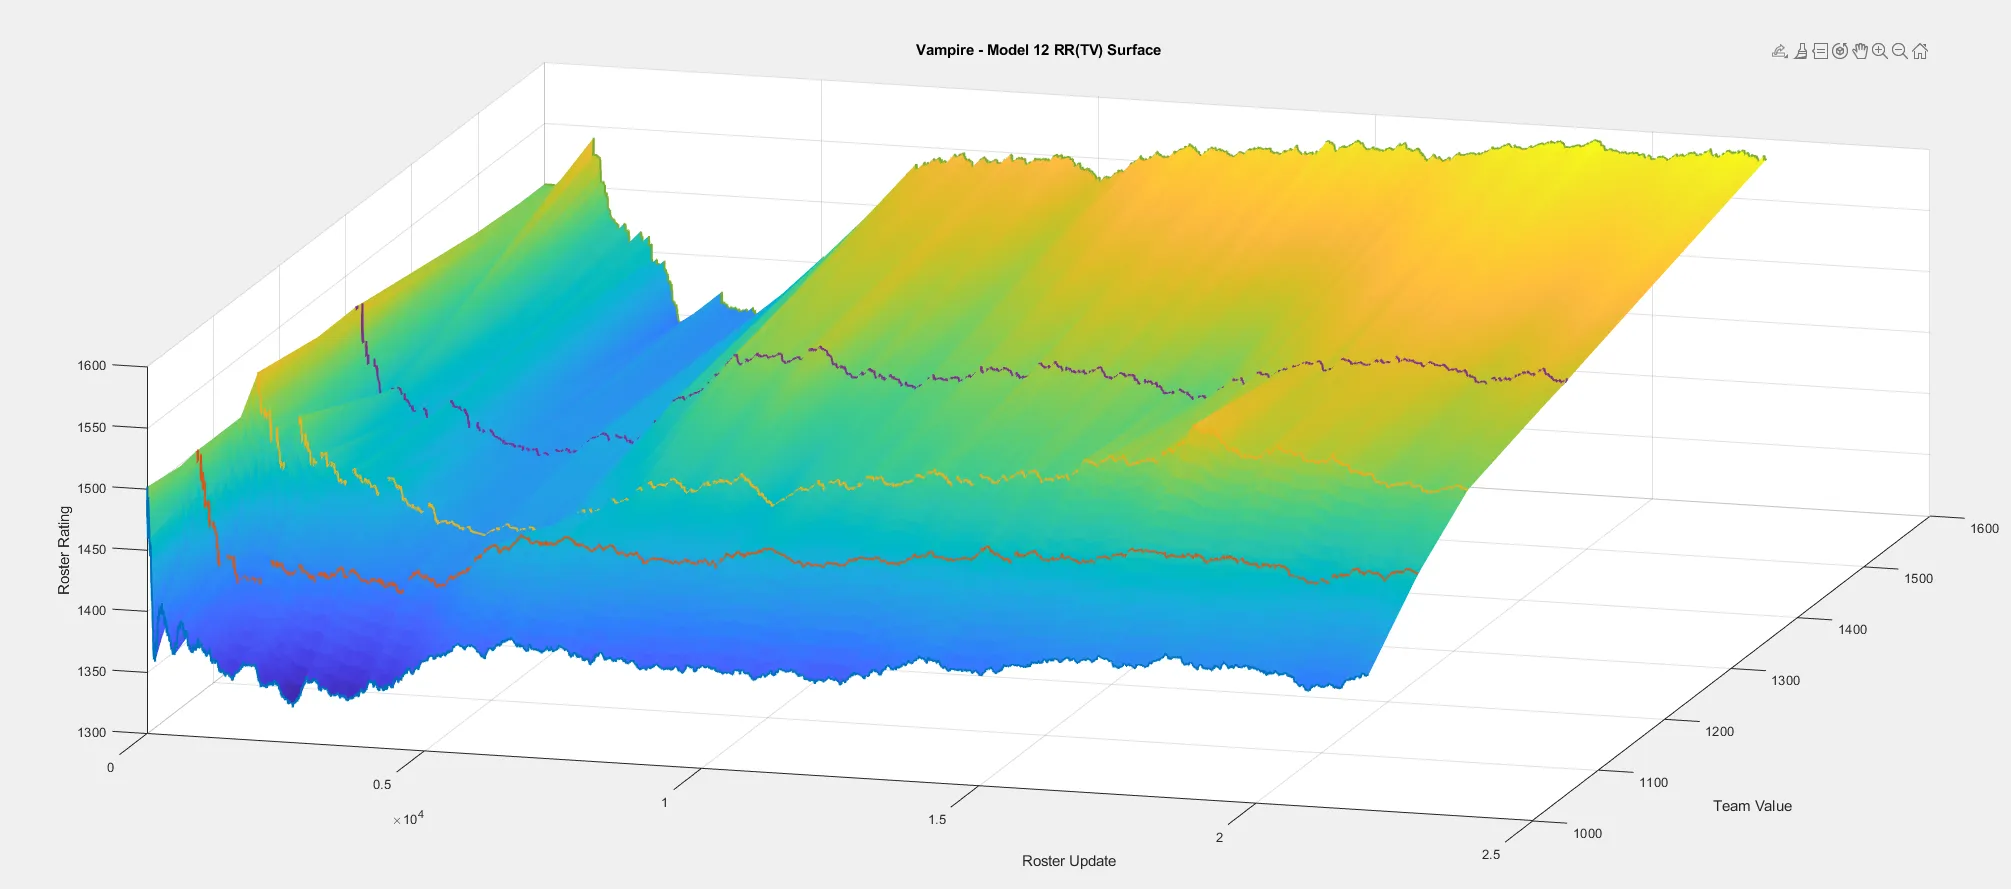Image resolution: width=2011 pixels, height=889 pixels.
Task: Activate the pan hand tool
Action: (x=1860, y=51)
